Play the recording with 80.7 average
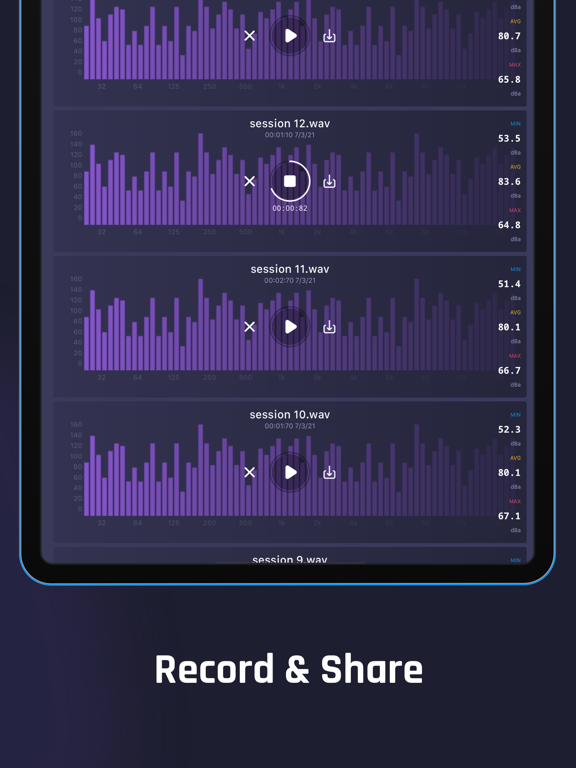The width and height of the screenshot is (576, 768). tap(290, 36)
